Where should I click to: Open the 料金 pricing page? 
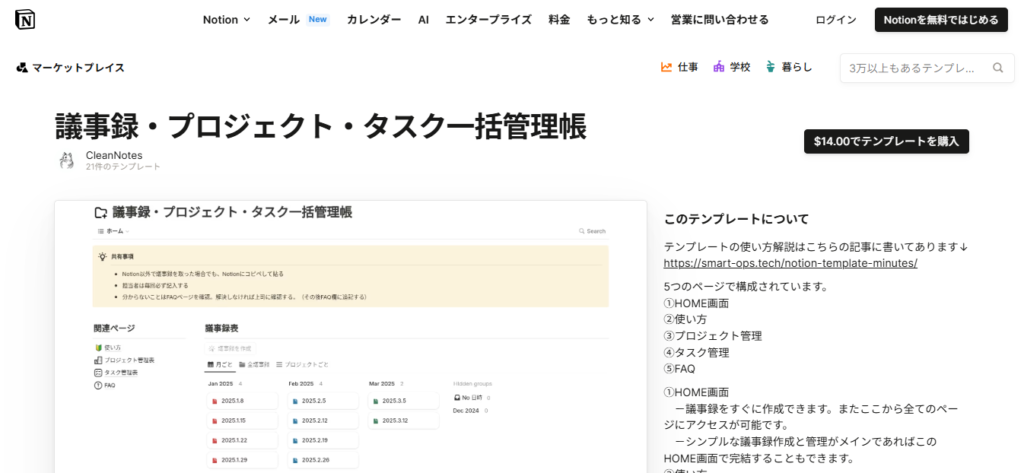coord(559,20)
